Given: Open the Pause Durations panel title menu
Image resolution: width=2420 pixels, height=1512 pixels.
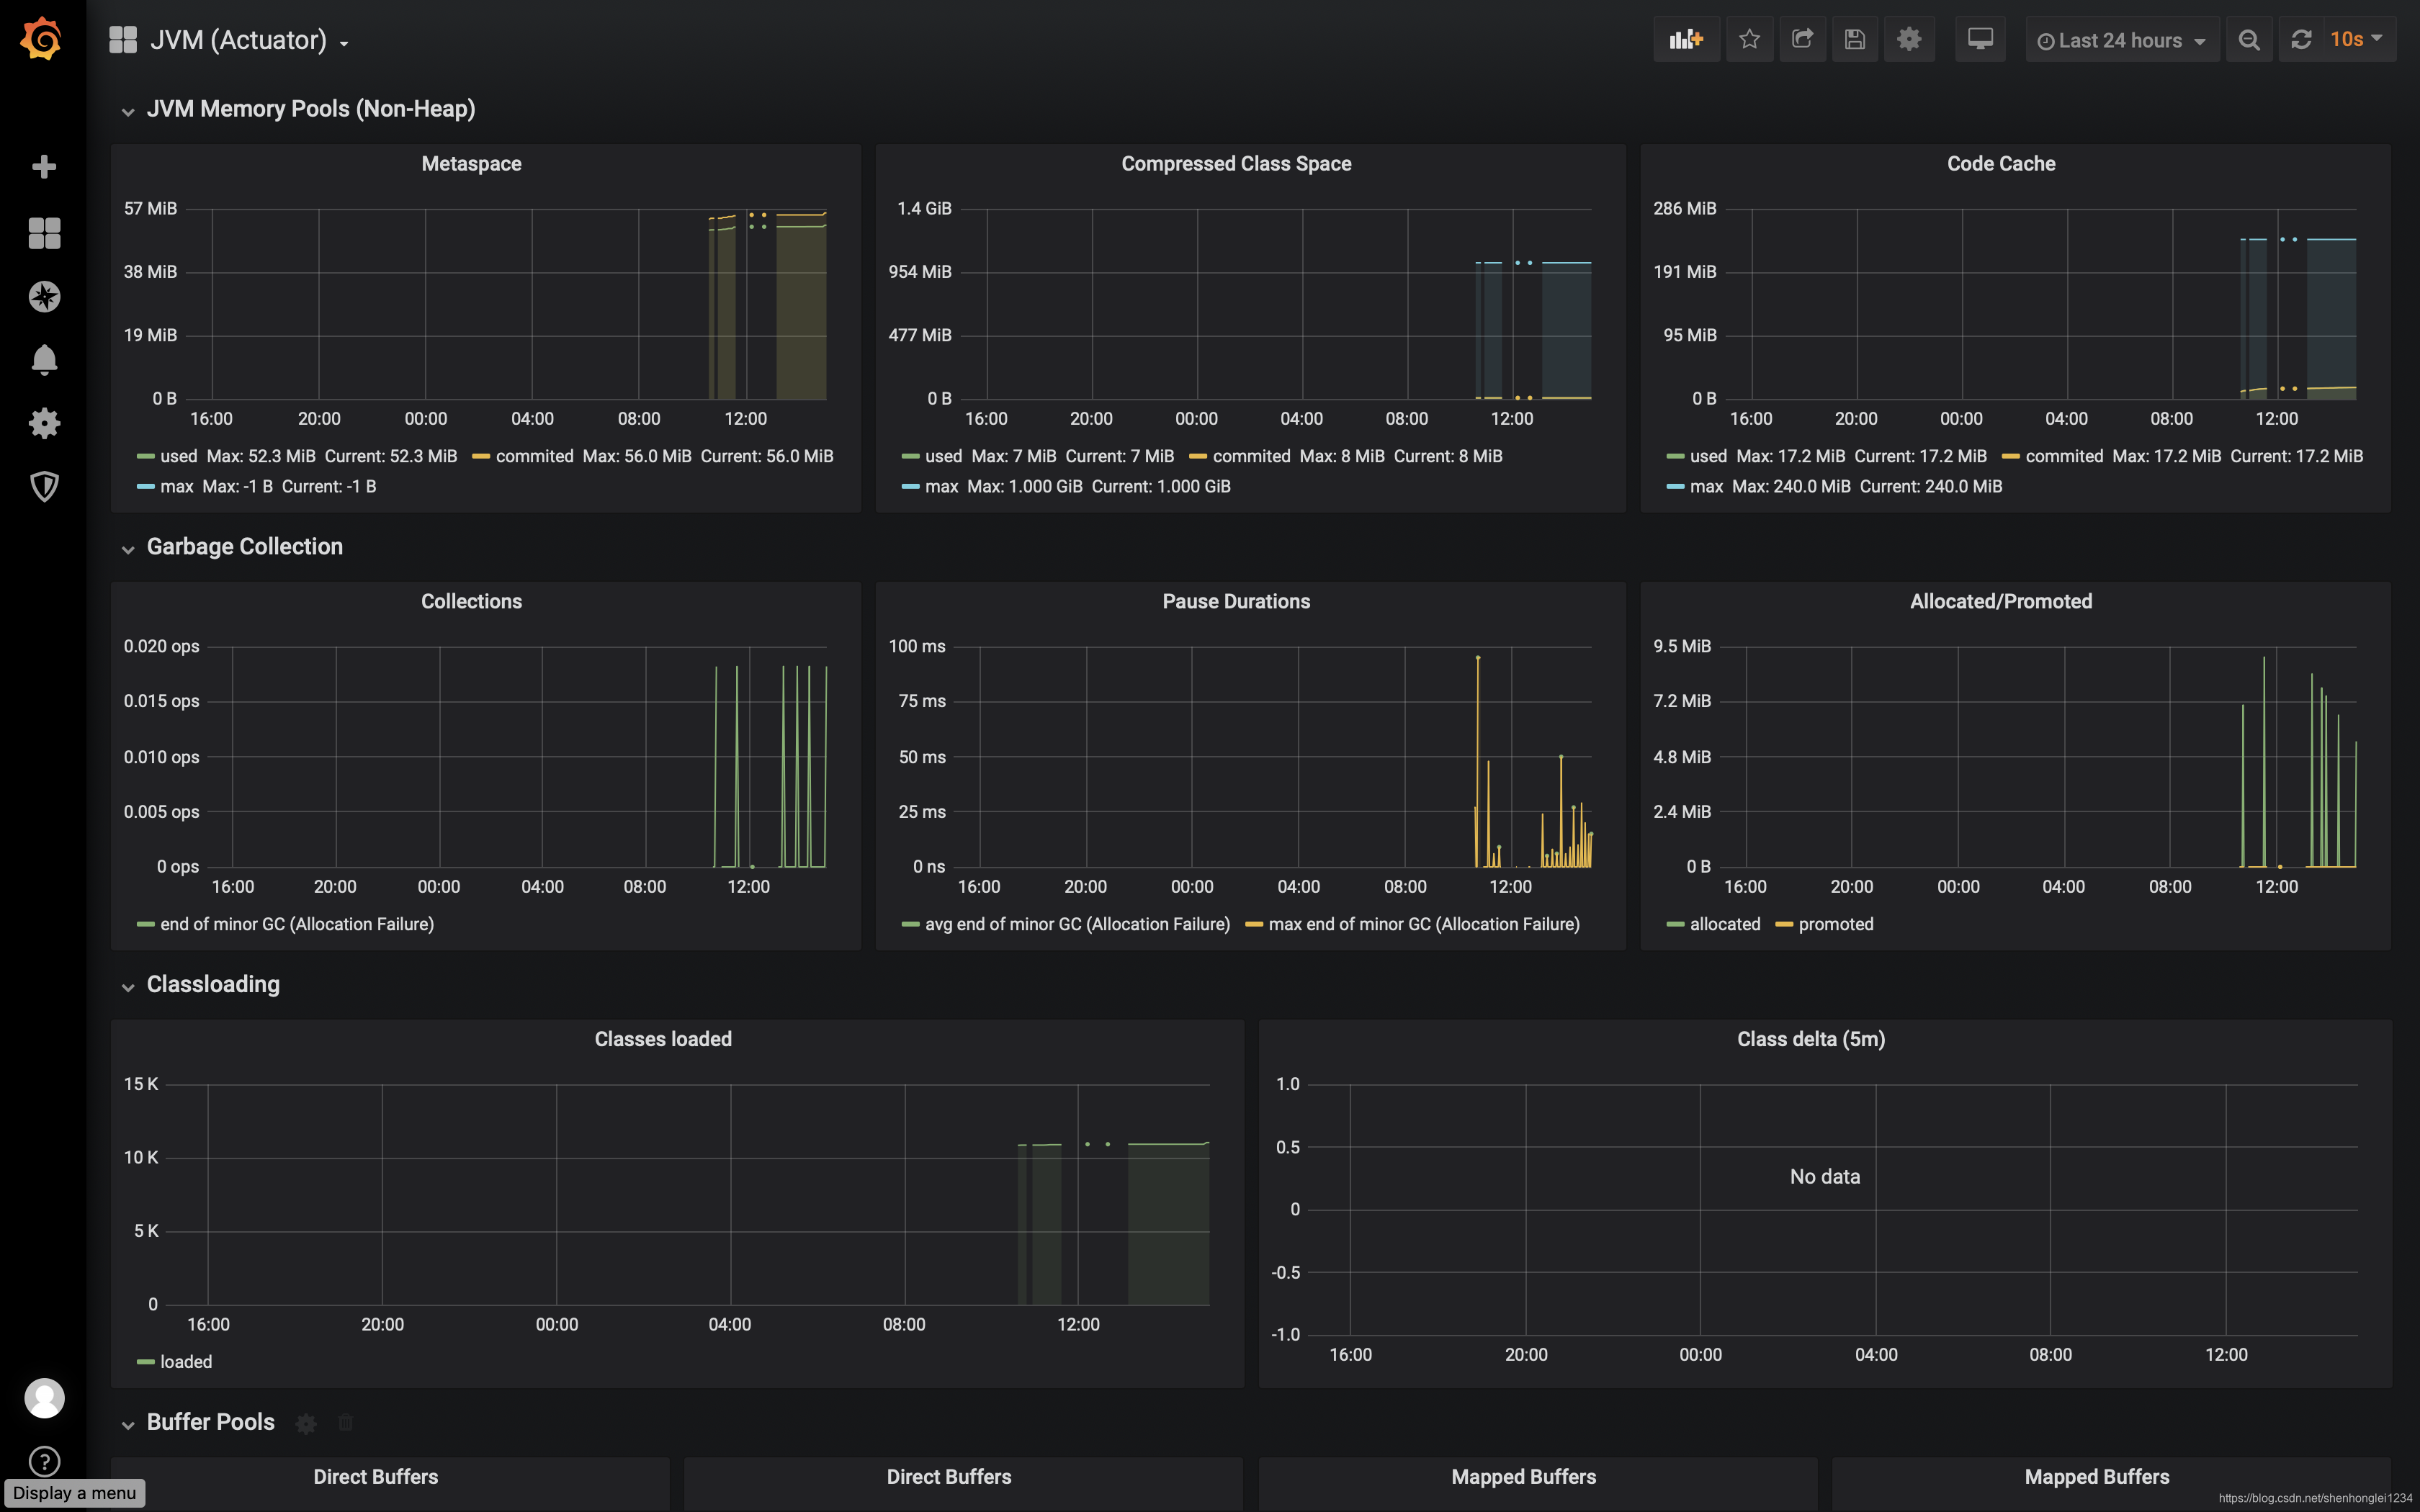Looking at the screenshot, I should click(1236, 601).
